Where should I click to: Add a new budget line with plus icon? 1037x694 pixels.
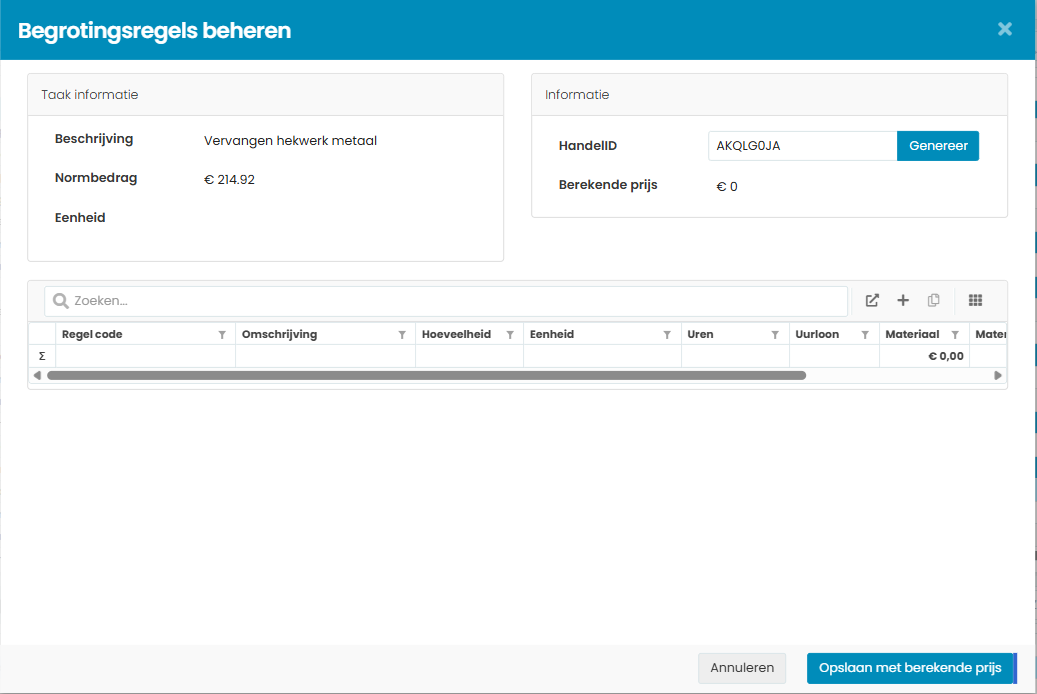tap(903, 300)
